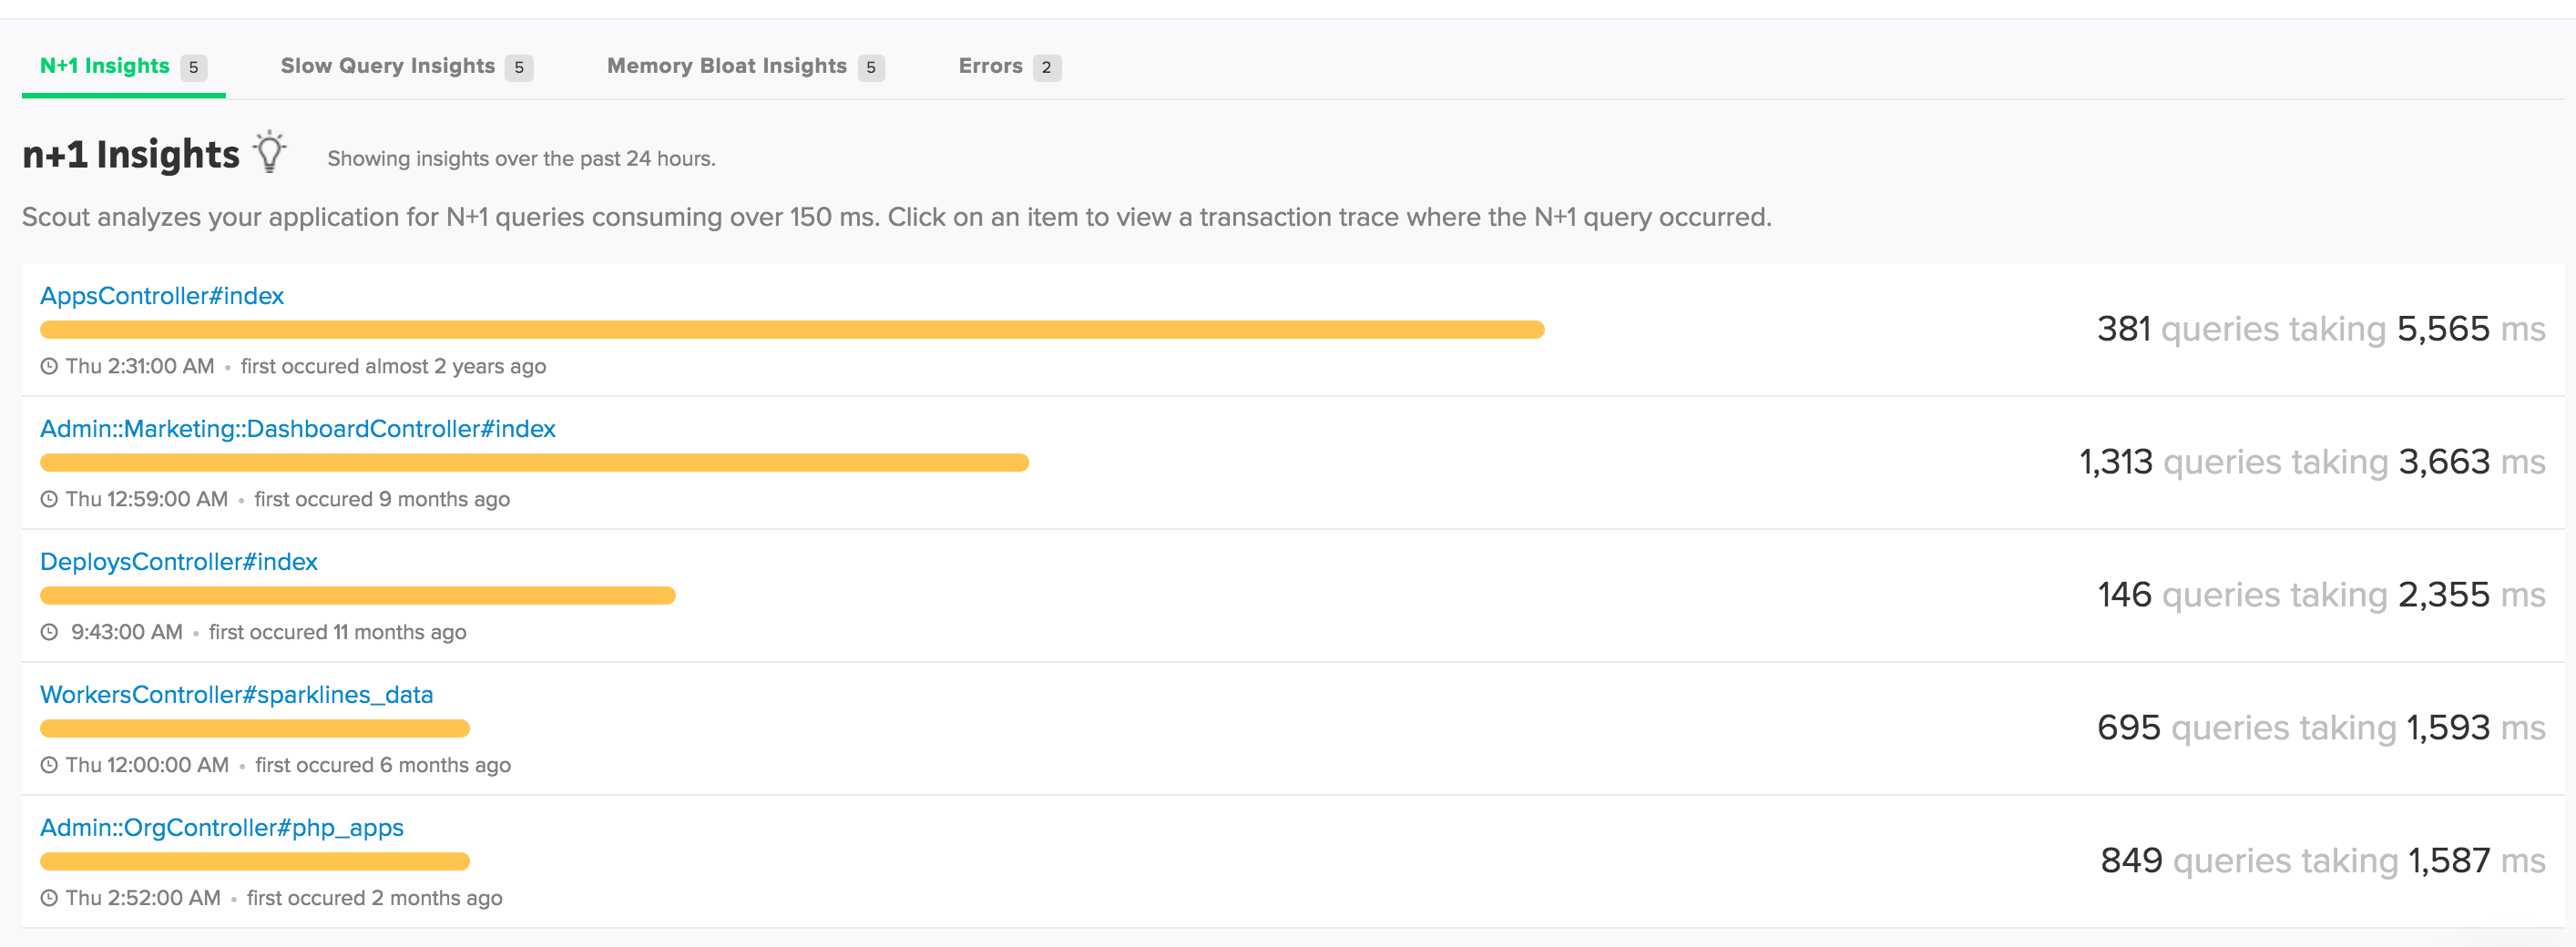This screenshot has width=2576, height=947.
Task: Click the lightbulb icon beside n+1 Insights
Action: pos(269,152)
